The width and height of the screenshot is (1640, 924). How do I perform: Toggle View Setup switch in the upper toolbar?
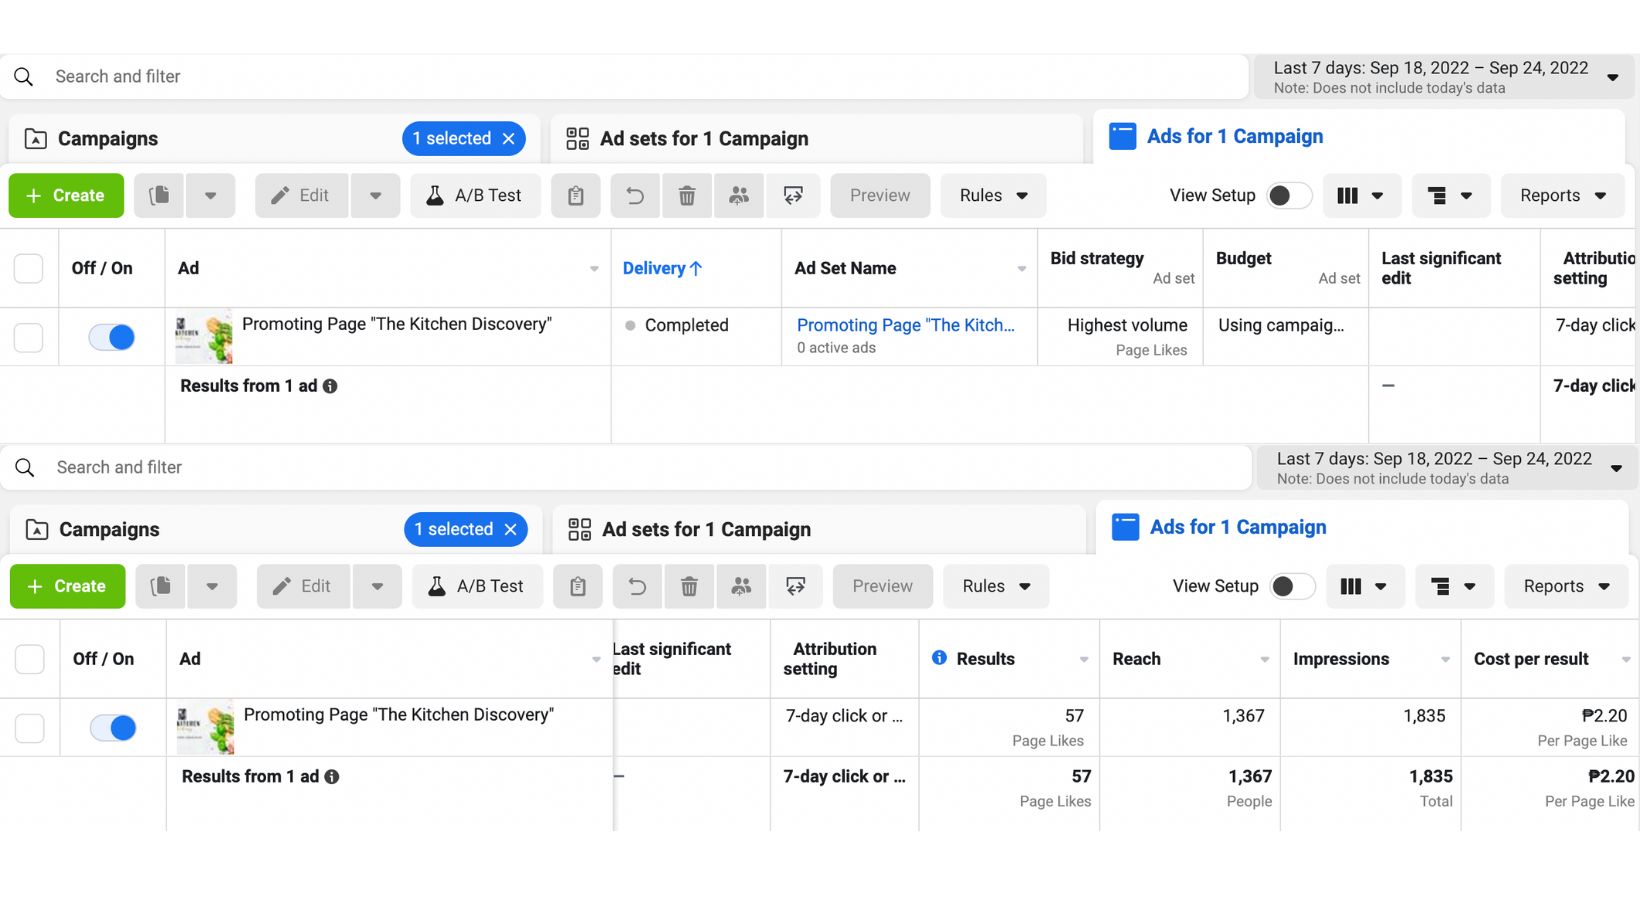pyautogui.click(x=1288, y=196)
